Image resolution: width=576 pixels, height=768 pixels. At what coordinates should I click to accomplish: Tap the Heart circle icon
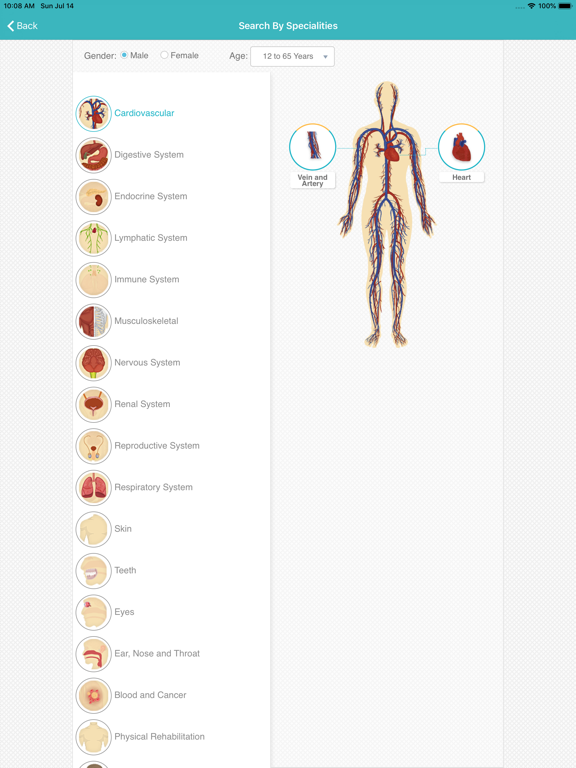461,146
